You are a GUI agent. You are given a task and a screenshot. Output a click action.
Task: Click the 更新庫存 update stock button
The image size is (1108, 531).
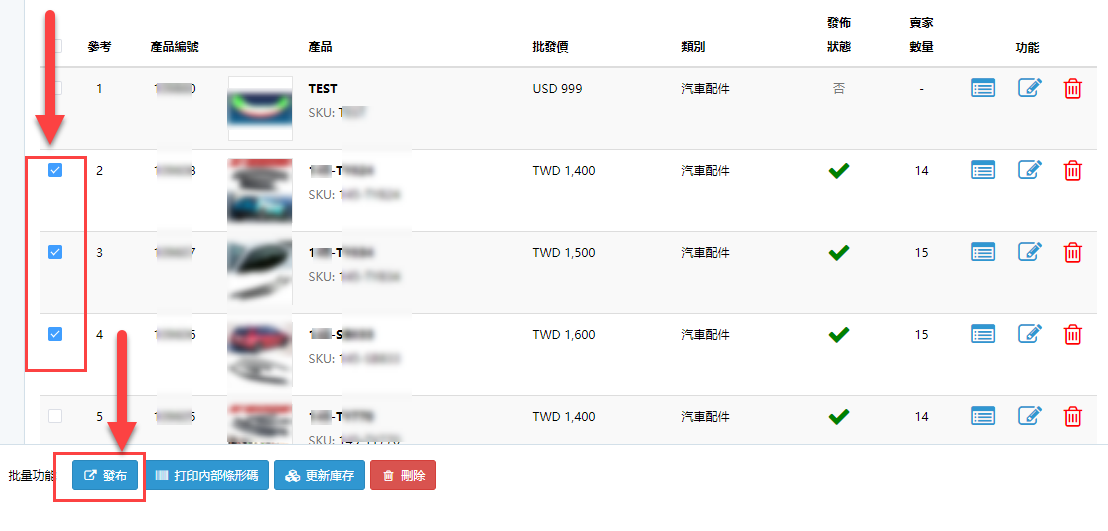point(319,476)
